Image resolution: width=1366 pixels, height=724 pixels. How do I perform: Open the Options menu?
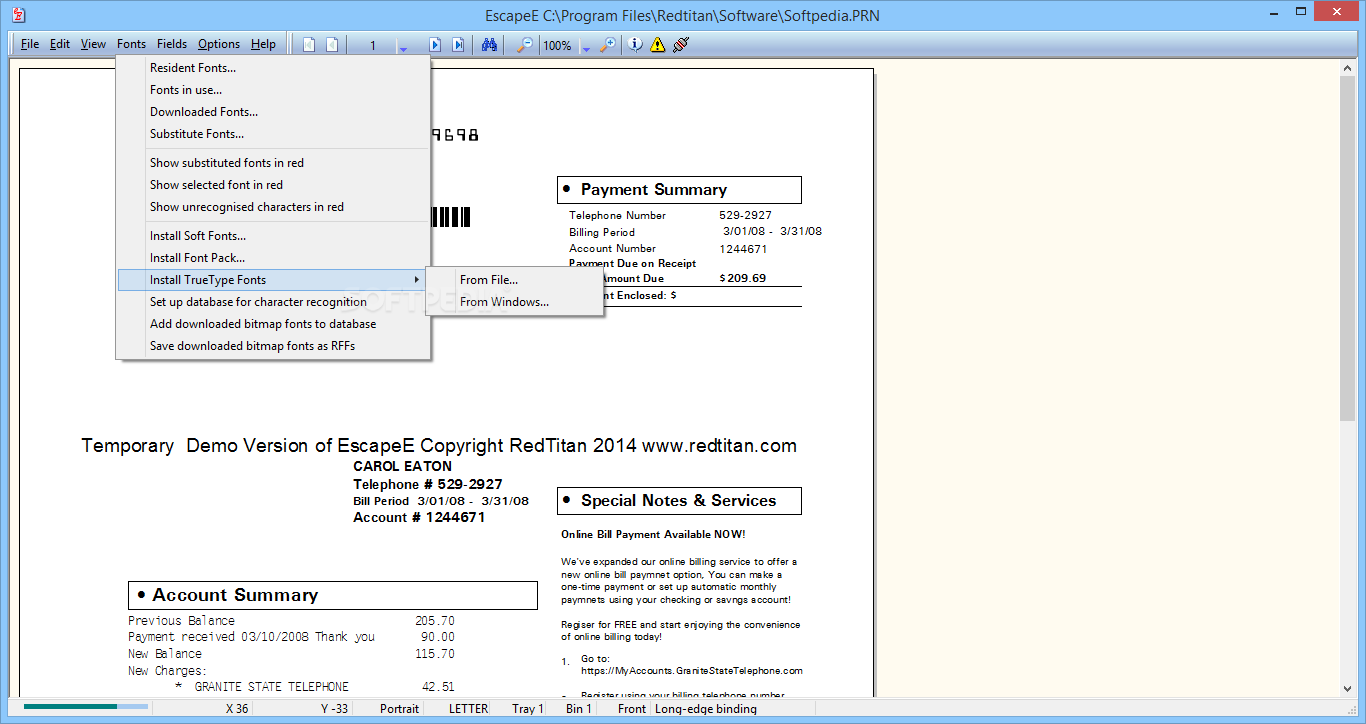219,44
